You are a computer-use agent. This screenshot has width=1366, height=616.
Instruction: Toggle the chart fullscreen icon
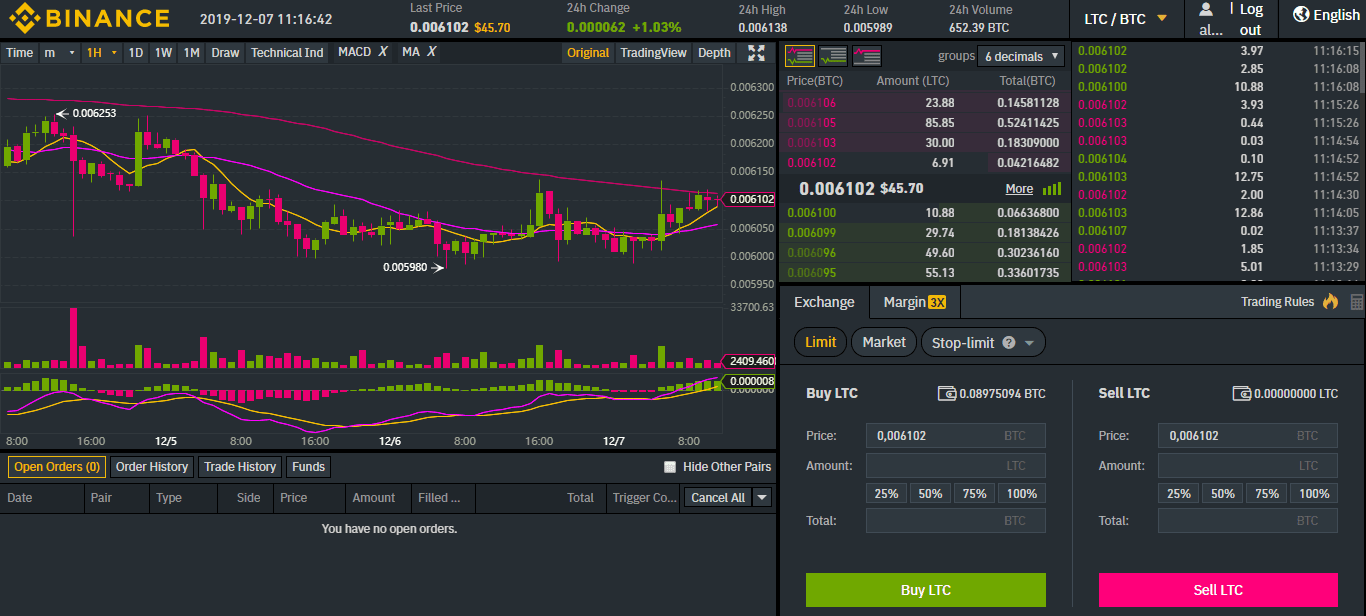pyautogui.click(x=756, y=53)
